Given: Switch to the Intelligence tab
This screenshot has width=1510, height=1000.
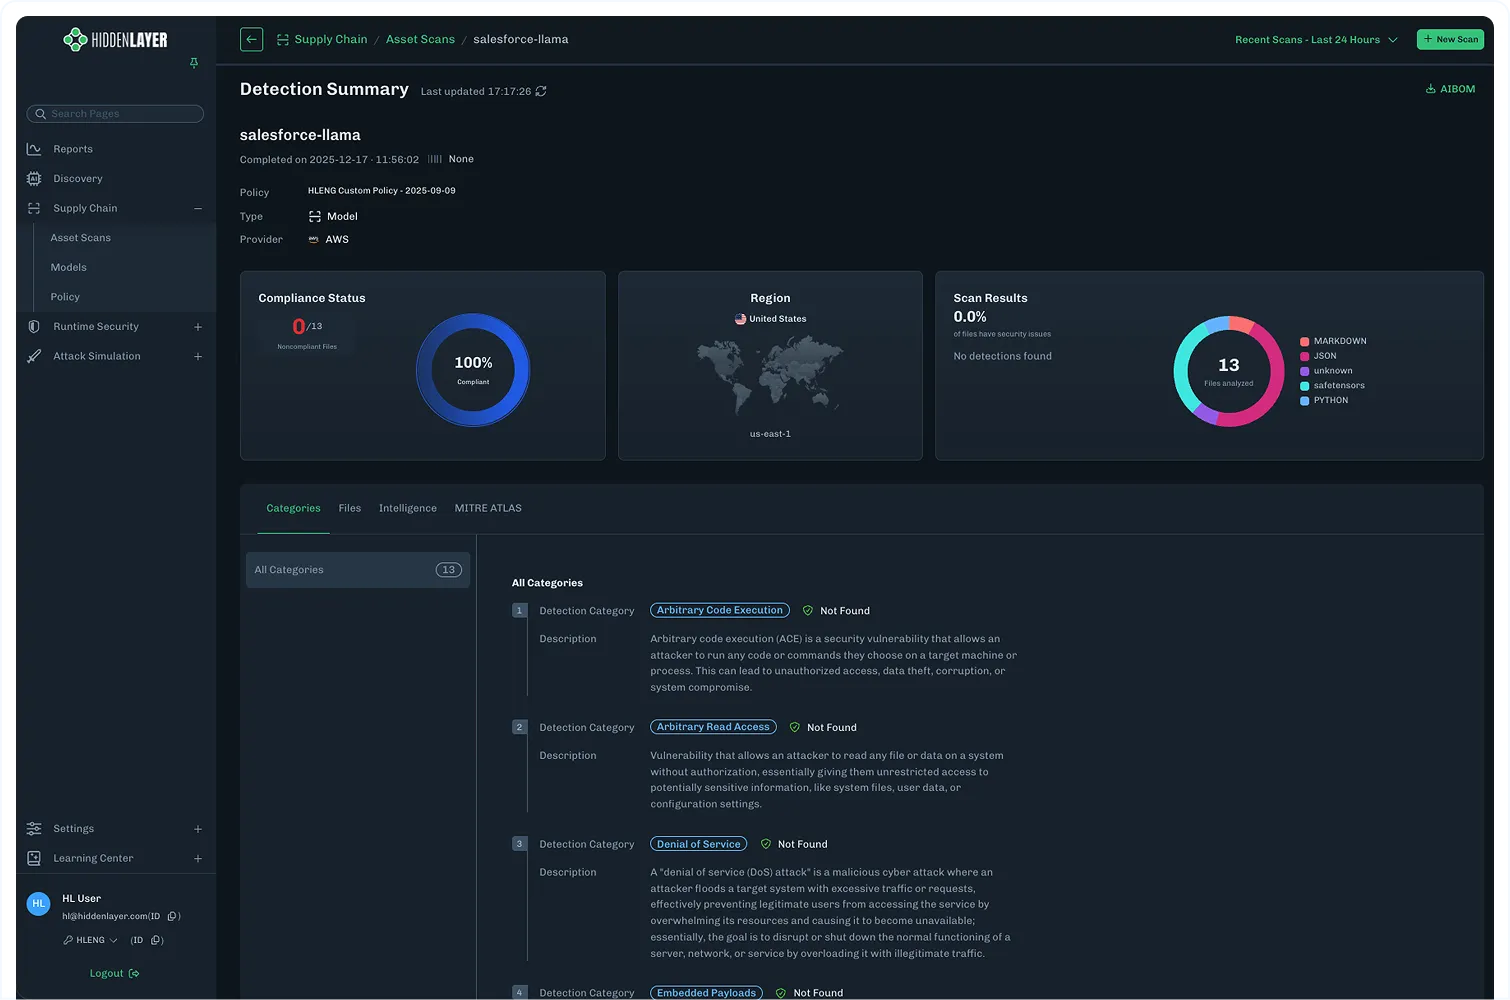Looking at the screenshot, I should [408, 508].
